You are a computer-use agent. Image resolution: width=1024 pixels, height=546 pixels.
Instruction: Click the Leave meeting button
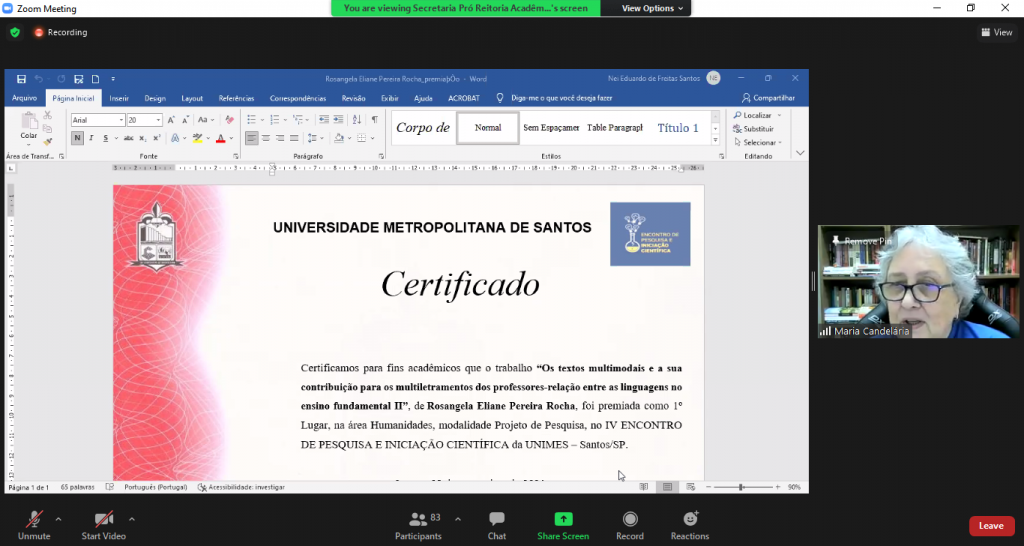point(991,526)
